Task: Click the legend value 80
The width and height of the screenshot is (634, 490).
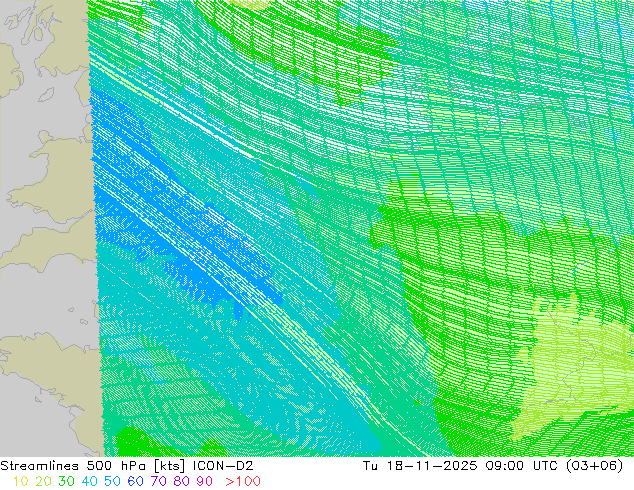Action: pyautogui.click(x=182, y=481)
